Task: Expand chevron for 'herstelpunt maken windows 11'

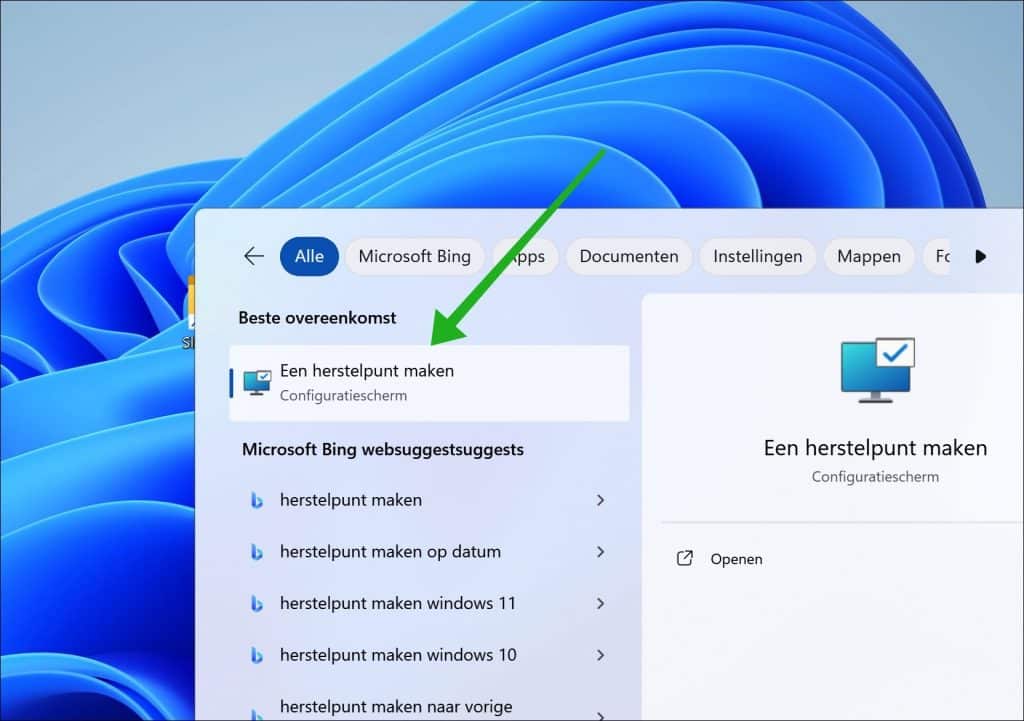Action: click(x=600, y=603)
